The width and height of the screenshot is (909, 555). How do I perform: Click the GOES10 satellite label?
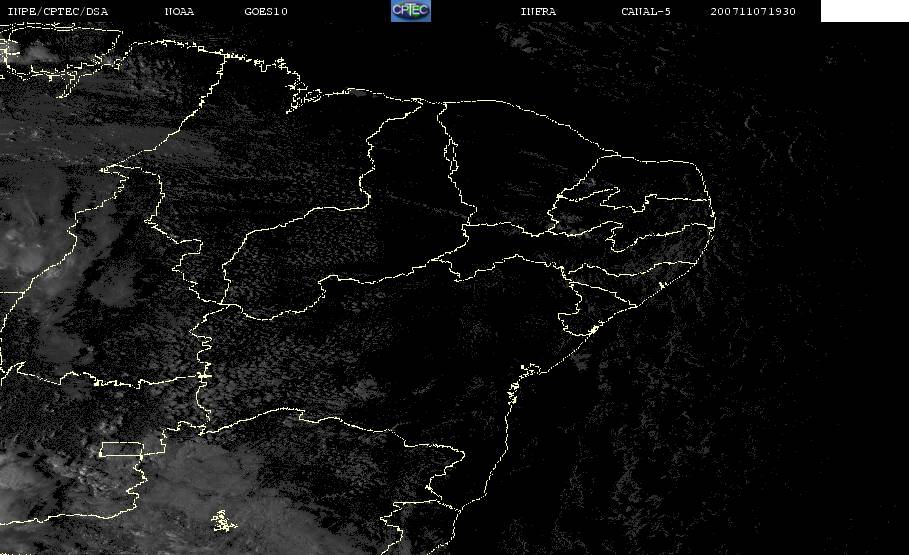[x=266, y=12]
